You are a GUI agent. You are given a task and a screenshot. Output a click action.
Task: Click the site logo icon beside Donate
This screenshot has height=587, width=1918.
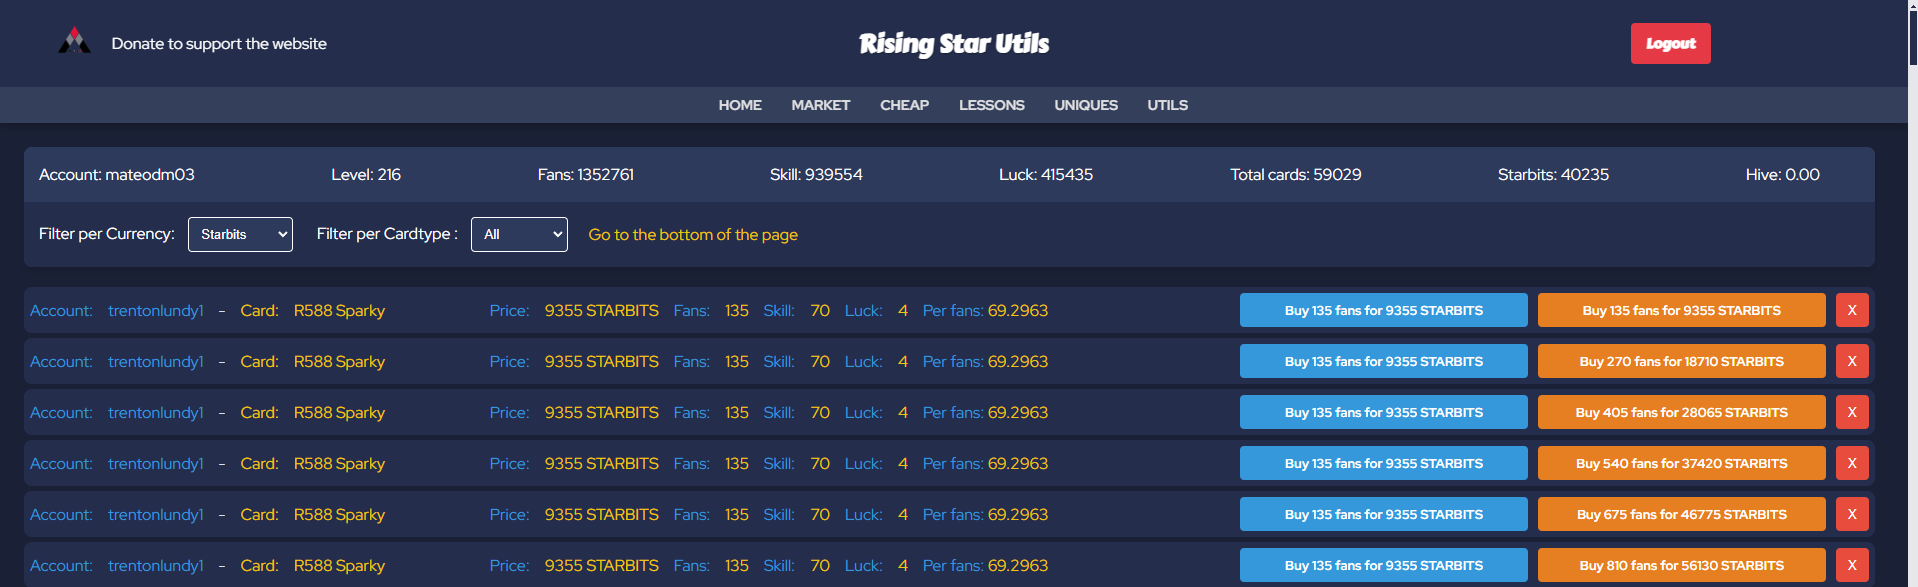pos(74,42)
